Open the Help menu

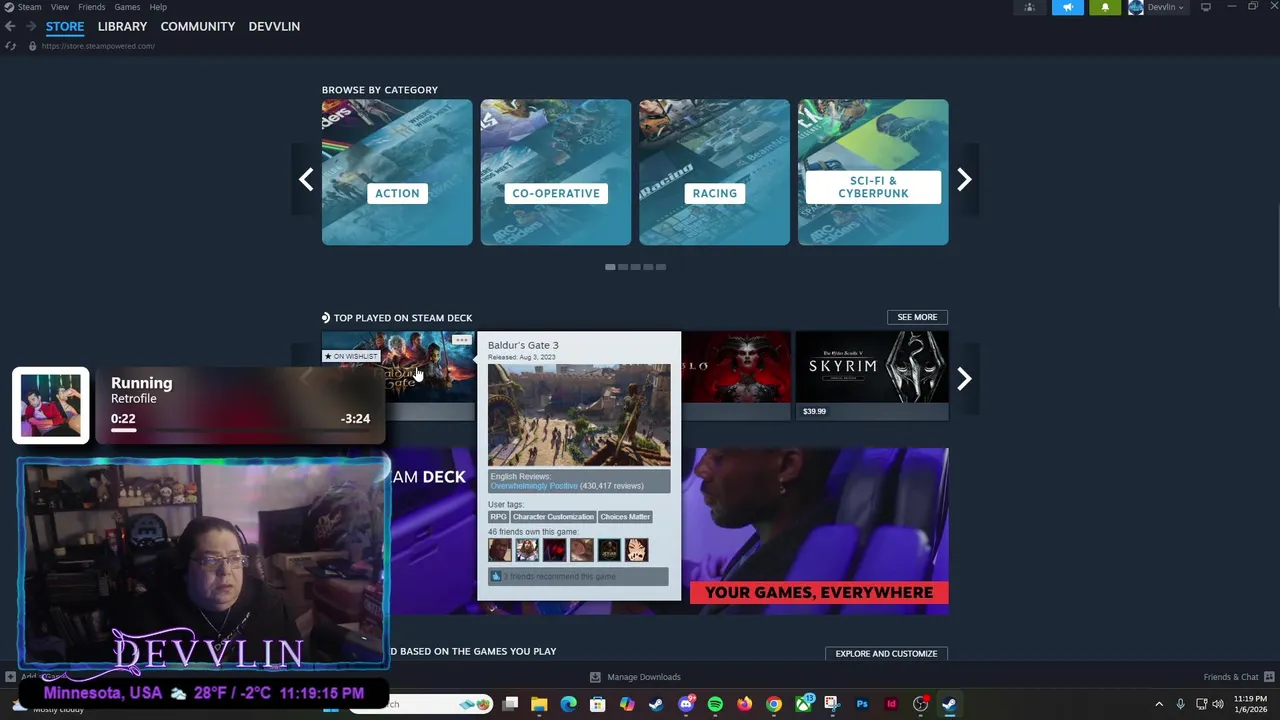(x=158, y=7)
